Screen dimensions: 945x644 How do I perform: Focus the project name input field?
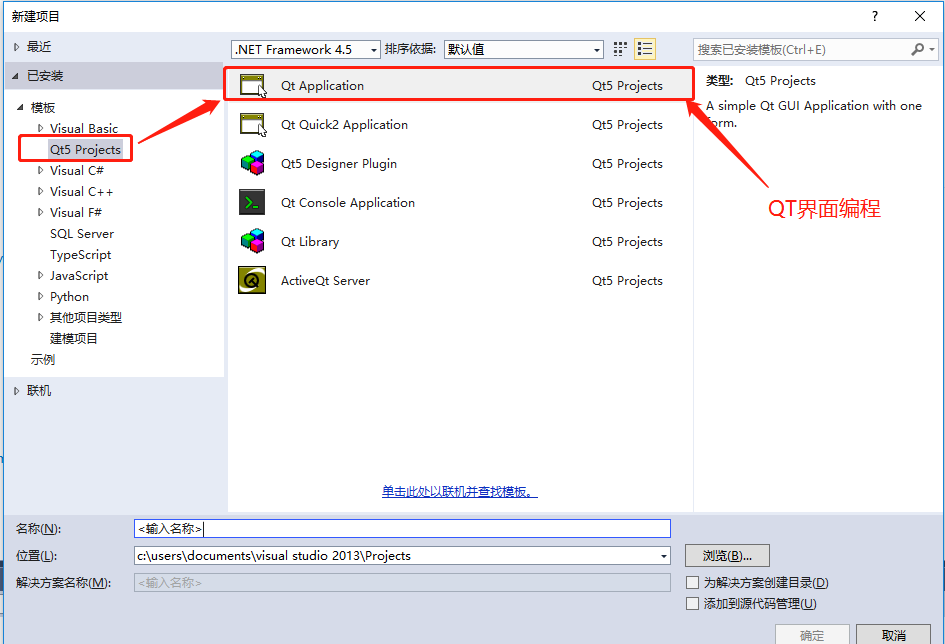coord(402,528)
